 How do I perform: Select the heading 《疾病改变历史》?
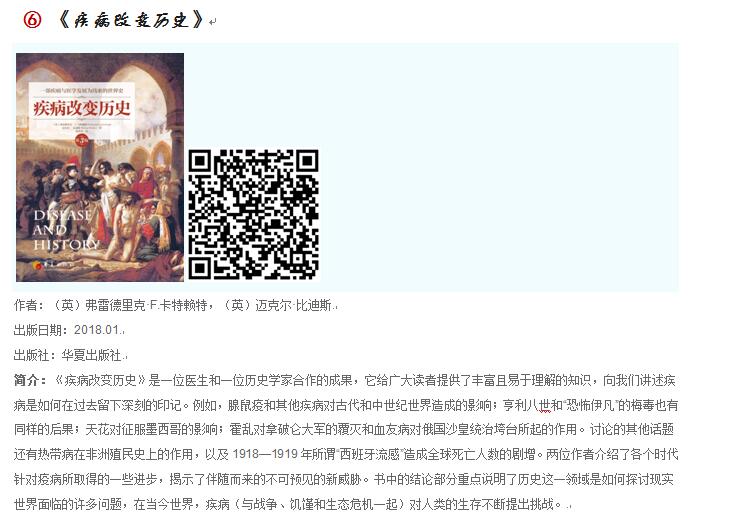pos(132,20)
